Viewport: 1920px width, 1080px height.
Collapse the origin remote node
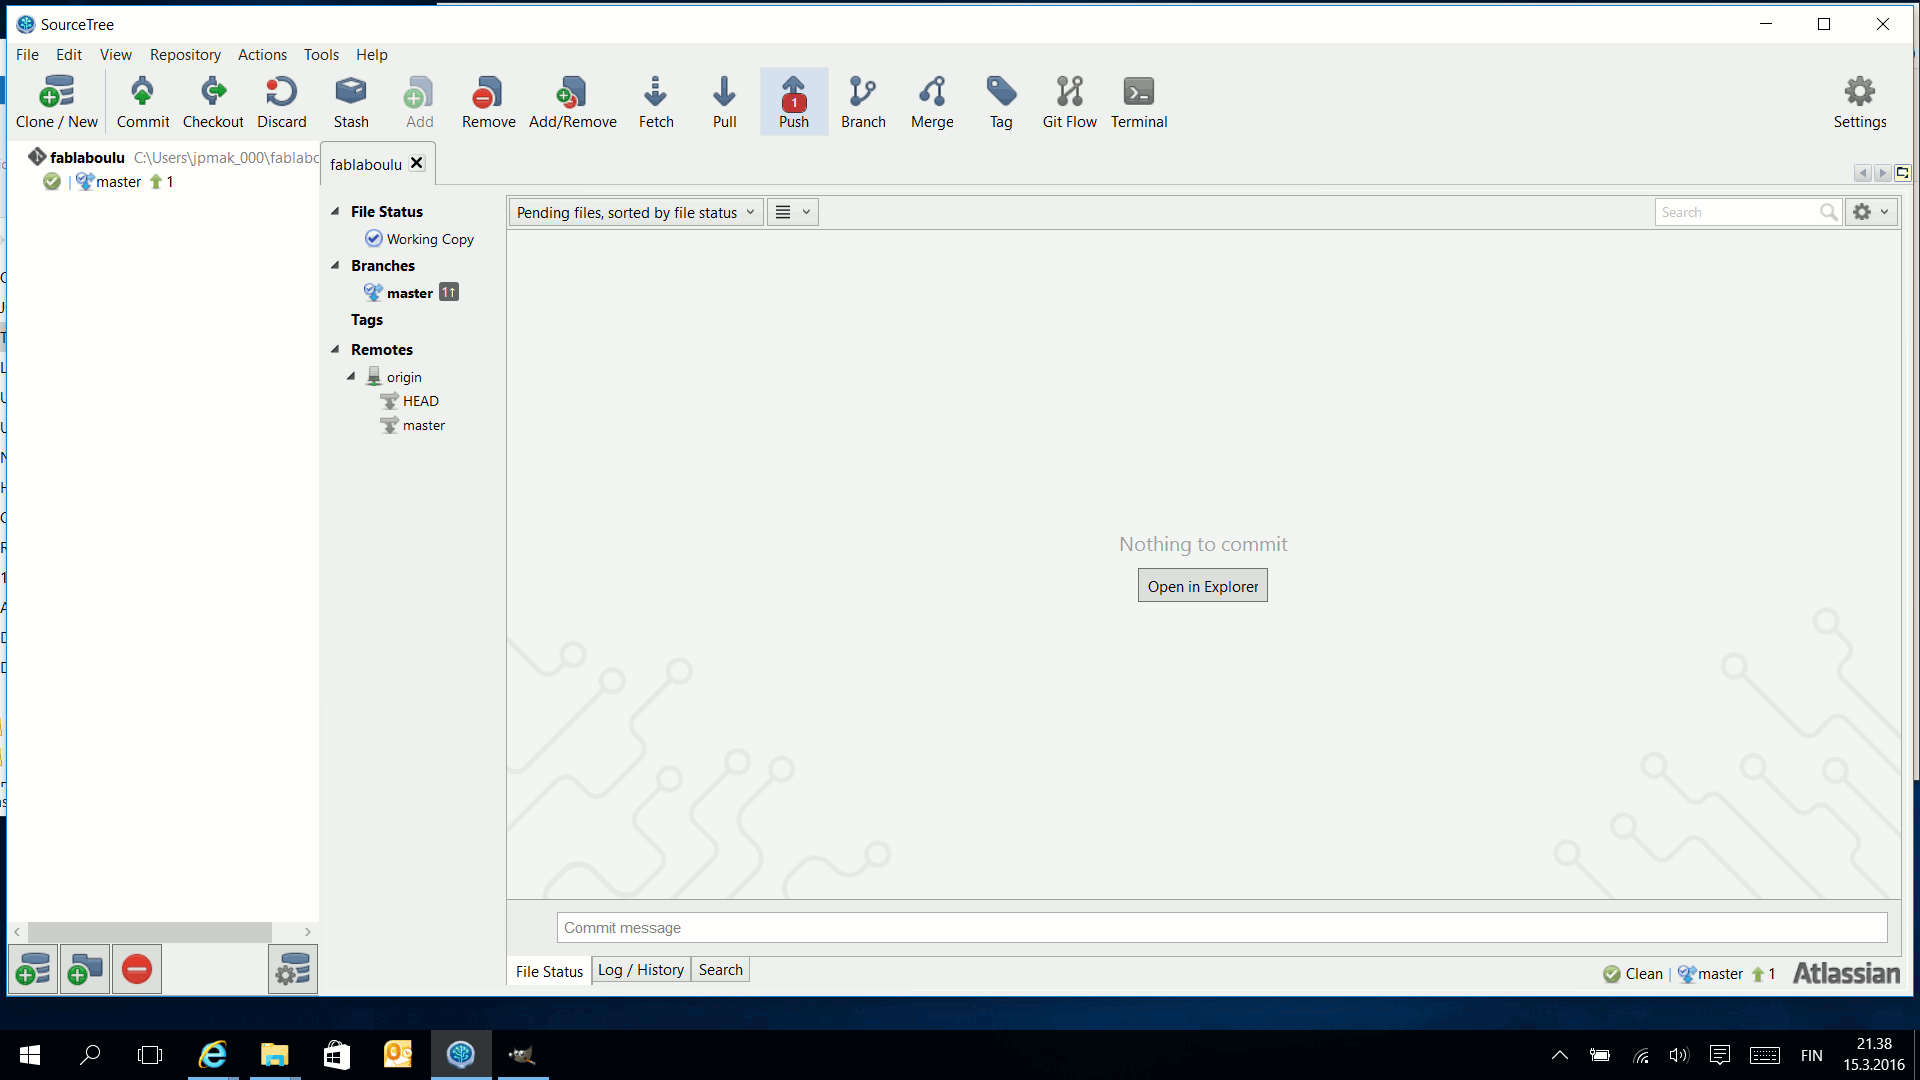coord(351,376)
